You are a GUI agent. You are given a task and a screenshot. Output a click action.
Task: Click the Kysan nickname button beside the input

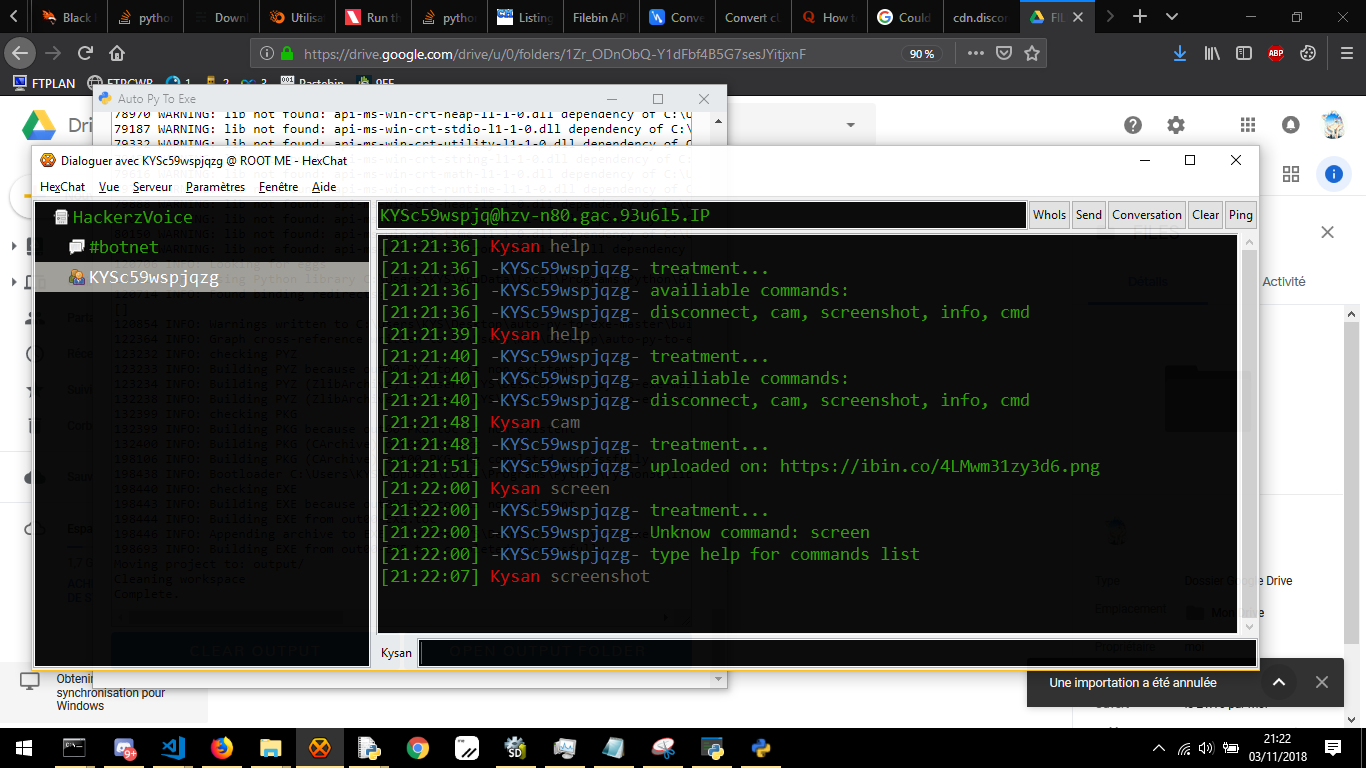tap(396, 653)
